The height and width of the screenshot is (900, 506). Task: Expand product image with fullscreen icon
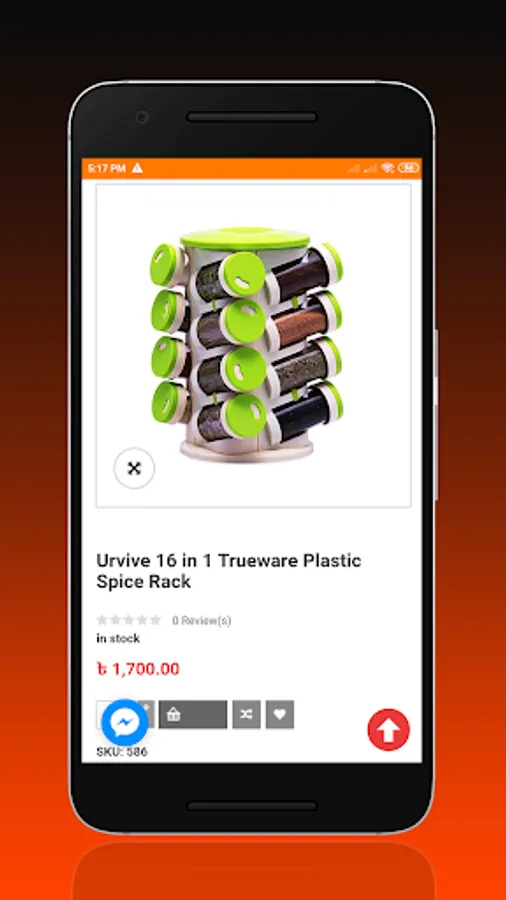134,468
